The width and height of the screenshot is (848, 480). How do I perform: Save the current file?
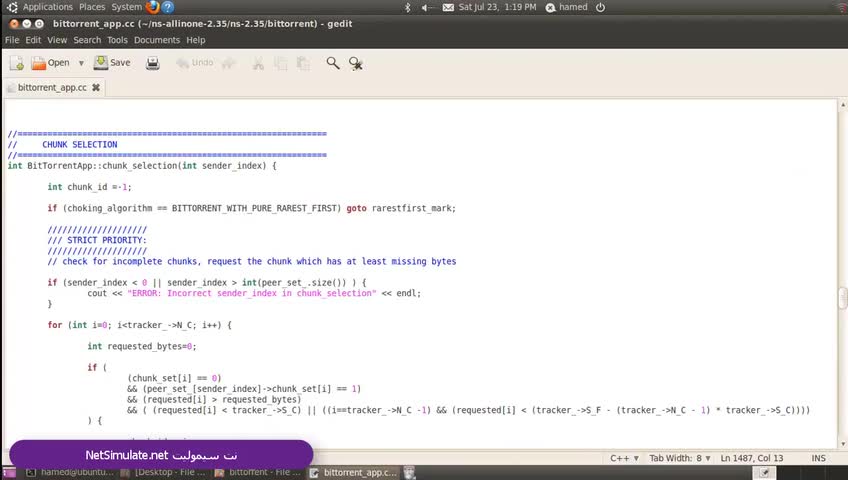click(112, 63)
